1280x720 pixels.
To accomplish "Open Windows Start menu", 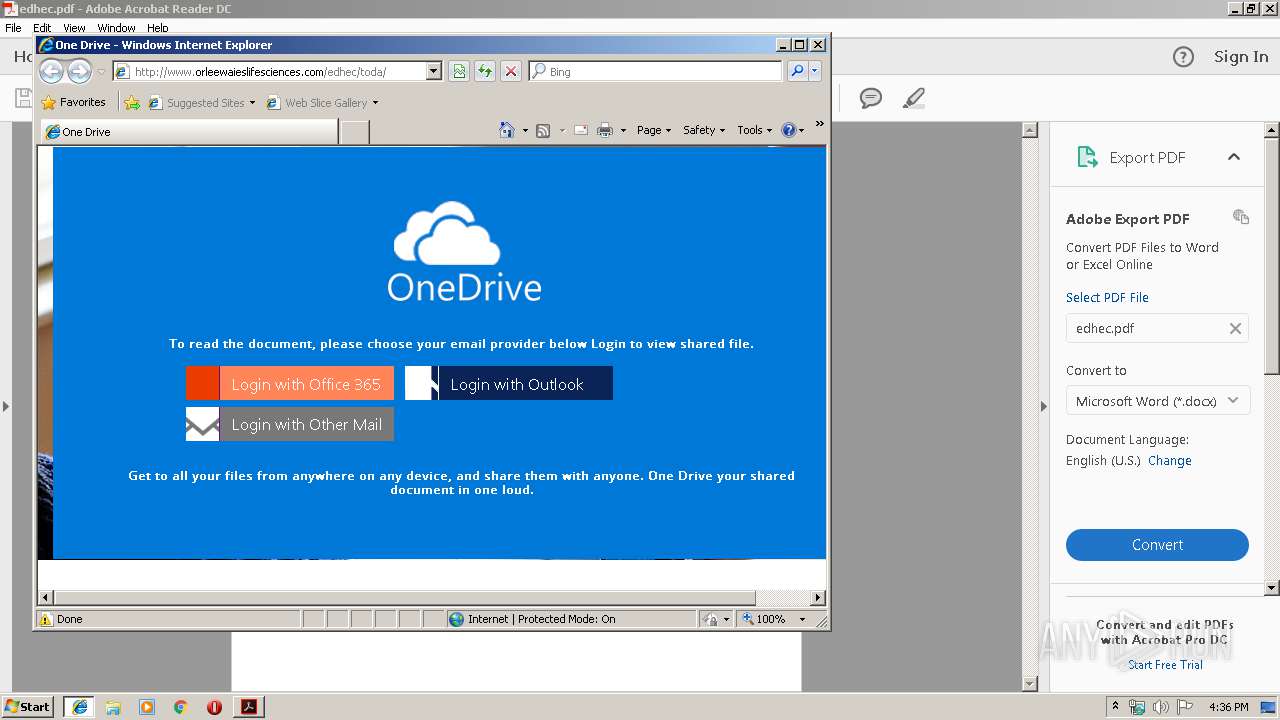I will click(x=28, y=706).
